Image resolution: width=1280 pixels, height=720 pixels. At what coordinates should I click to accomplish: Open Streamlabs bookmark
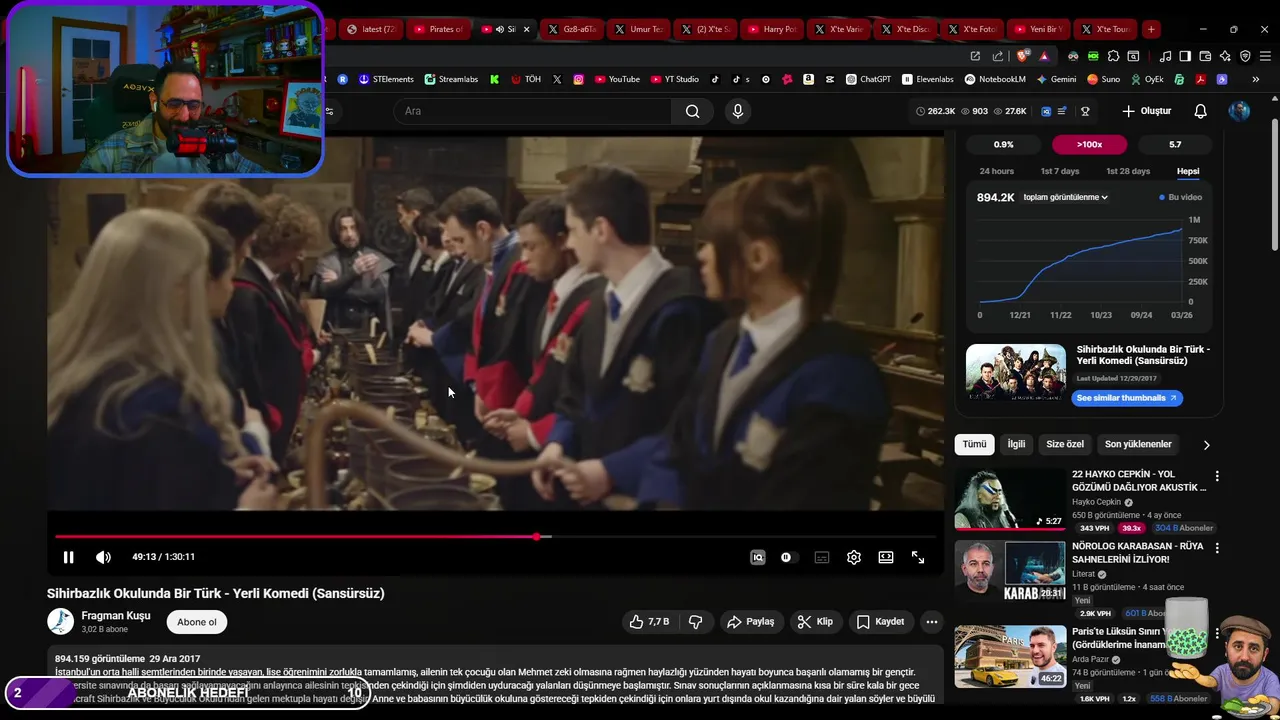[451, 79]
